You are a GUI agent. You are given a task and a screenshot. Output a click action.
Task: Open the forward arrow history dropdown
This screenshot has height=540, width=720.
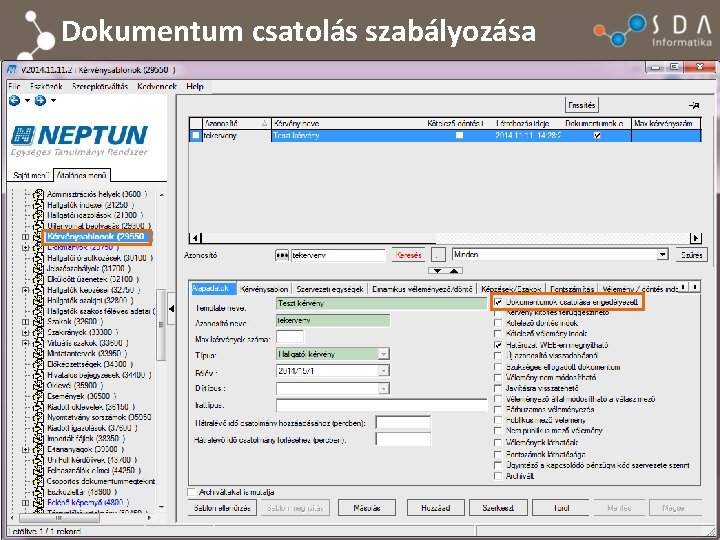[x=53, y=101]
